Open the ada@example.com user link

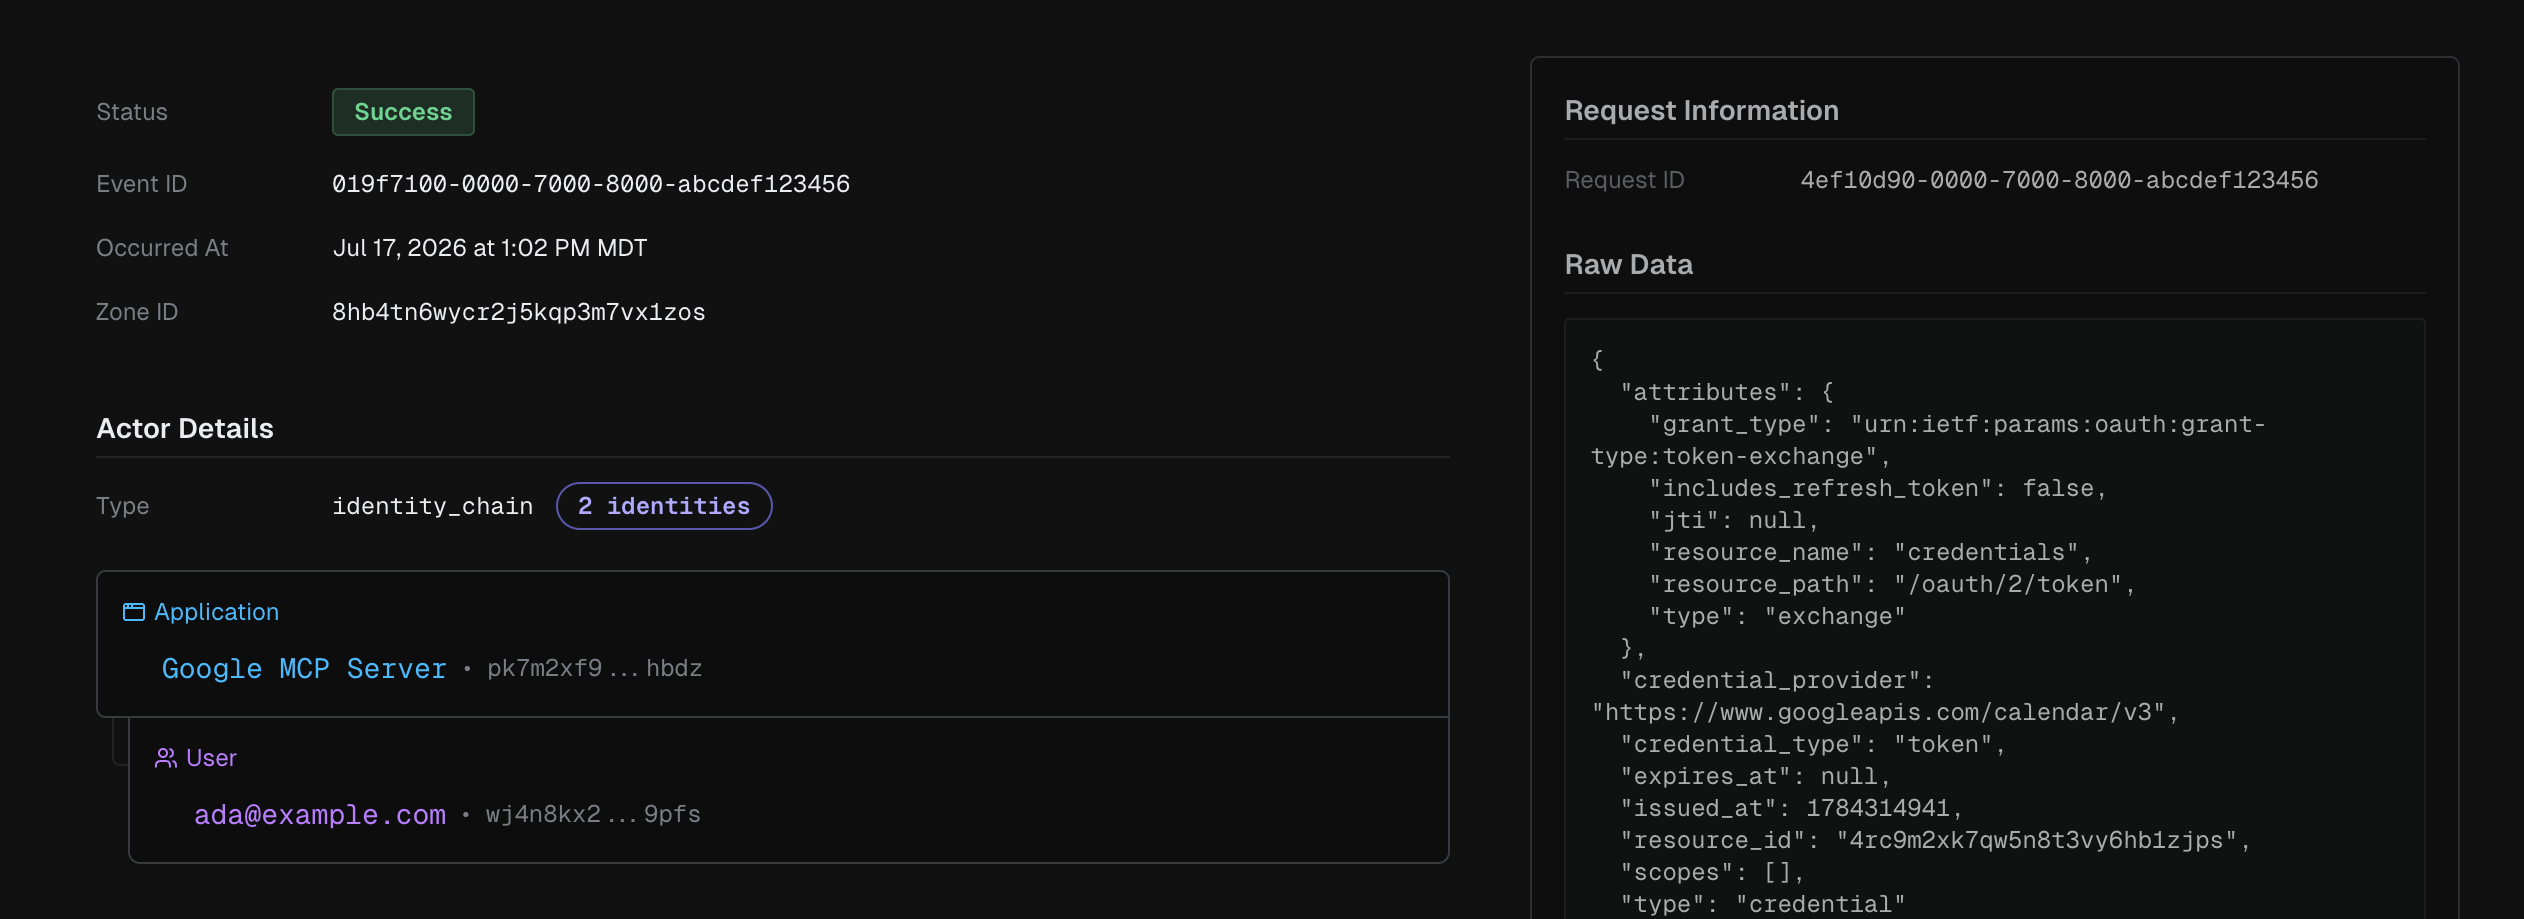tap(320, 815)
